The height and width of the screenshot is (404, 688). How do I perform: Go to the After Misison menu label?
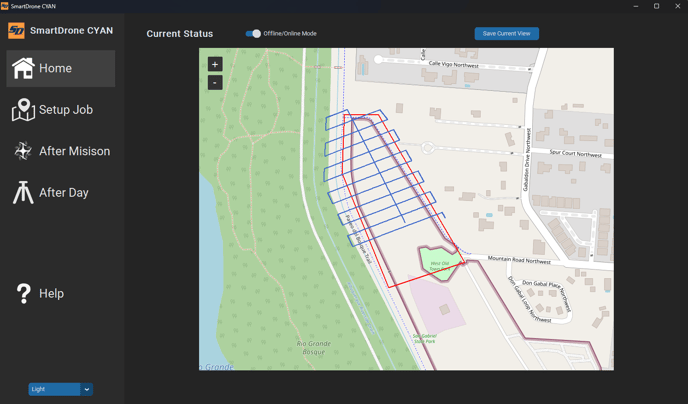(x=75, y=151)
